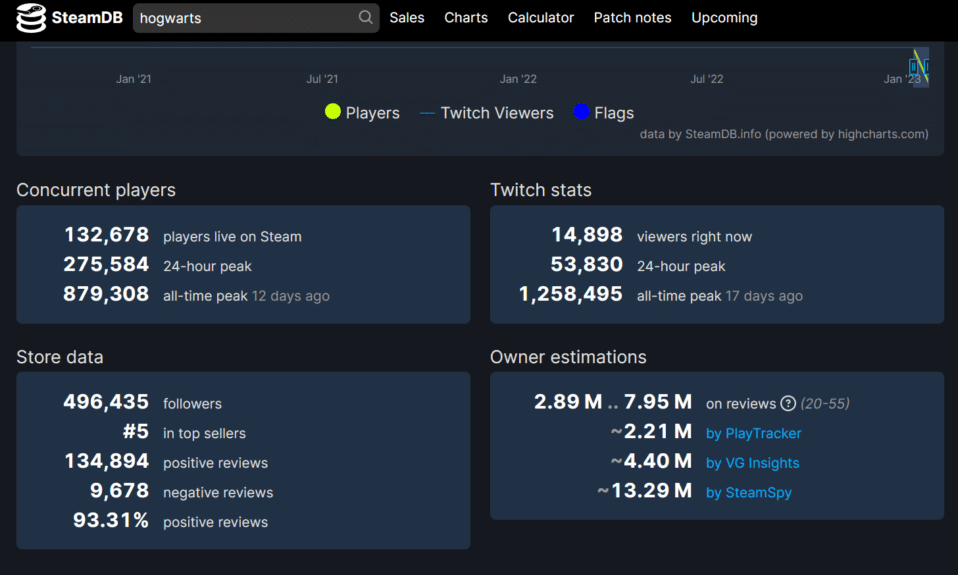Click the ~2.21 M owner estimate
The height and width of the screenshot is (575, 958).
(x=651, y=431)
